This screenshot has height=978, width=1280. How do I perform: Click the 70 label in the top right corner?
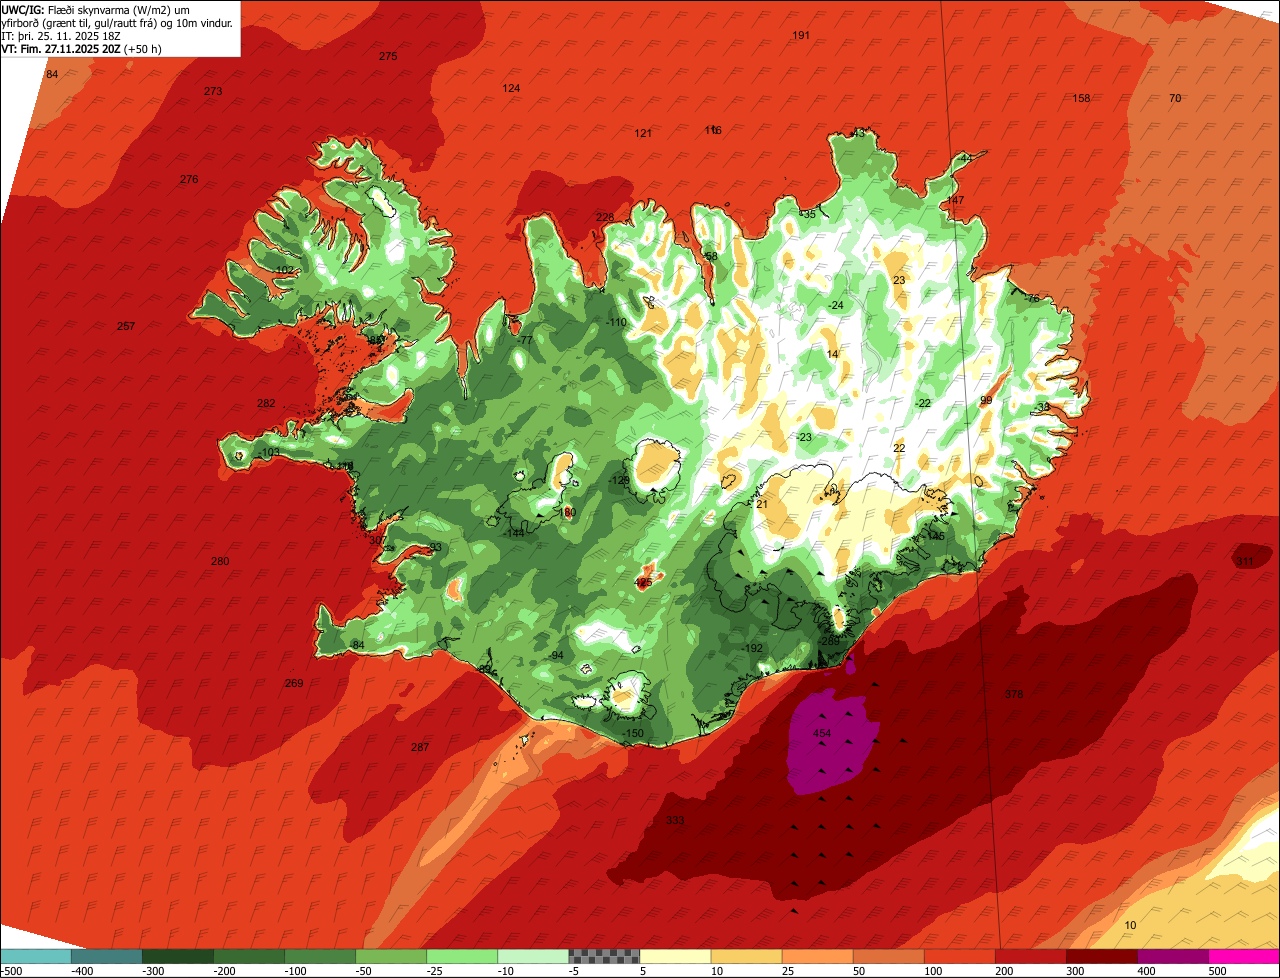coord(1175,98)
